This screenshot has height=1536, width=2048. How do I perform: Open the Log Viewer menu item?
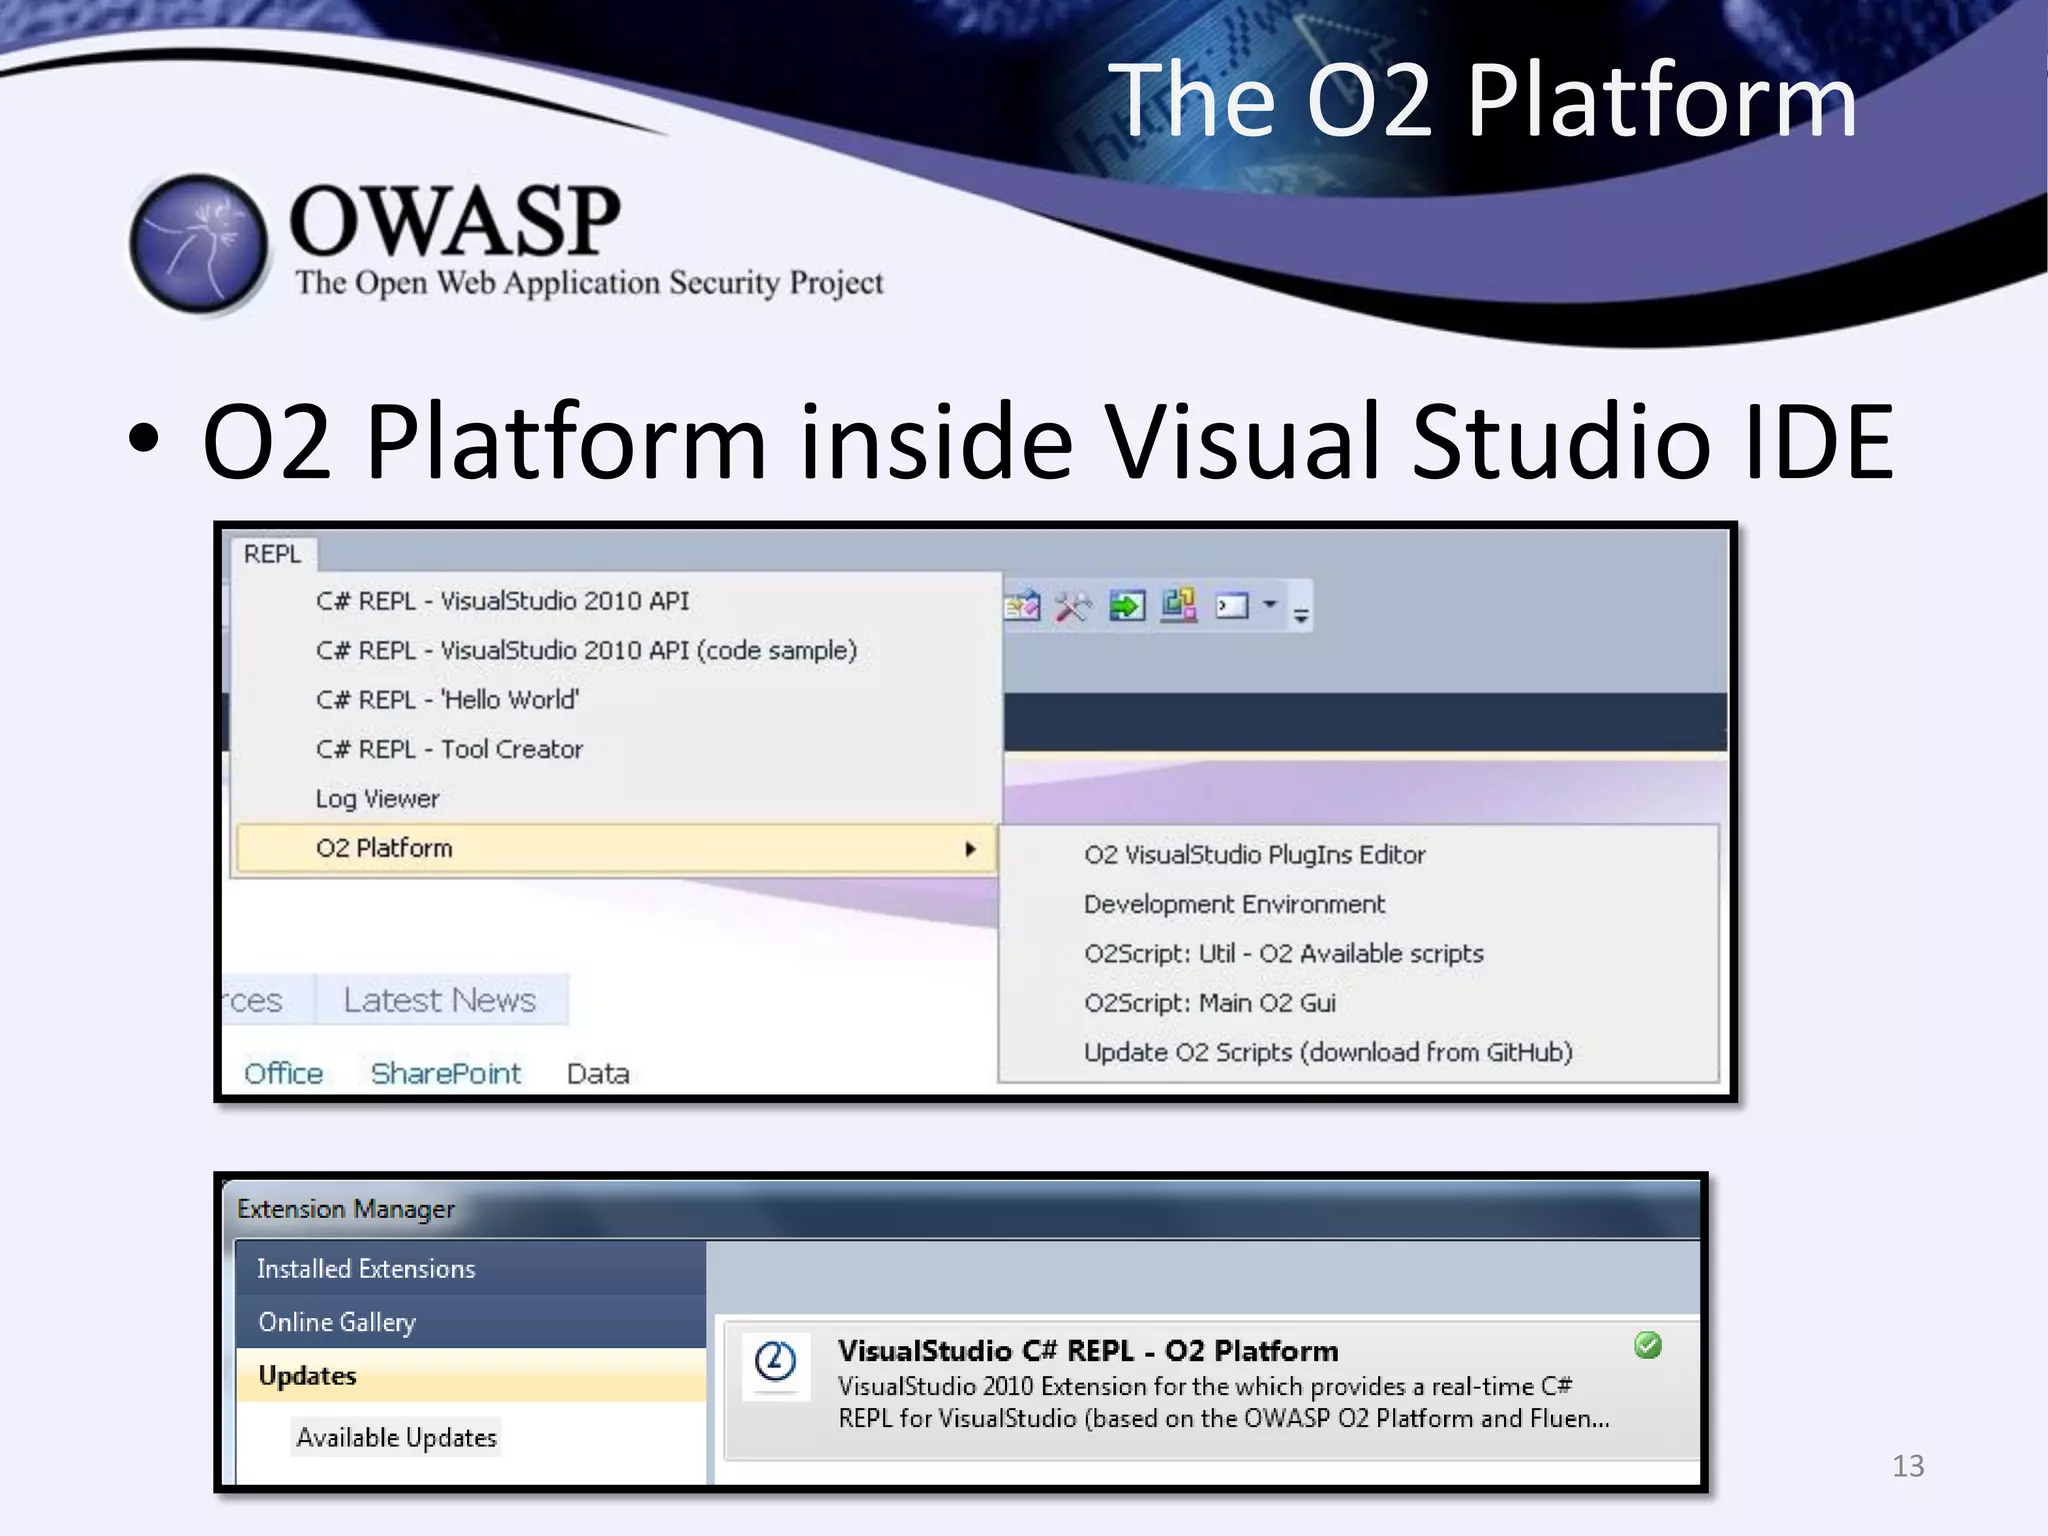coord(377,798)
